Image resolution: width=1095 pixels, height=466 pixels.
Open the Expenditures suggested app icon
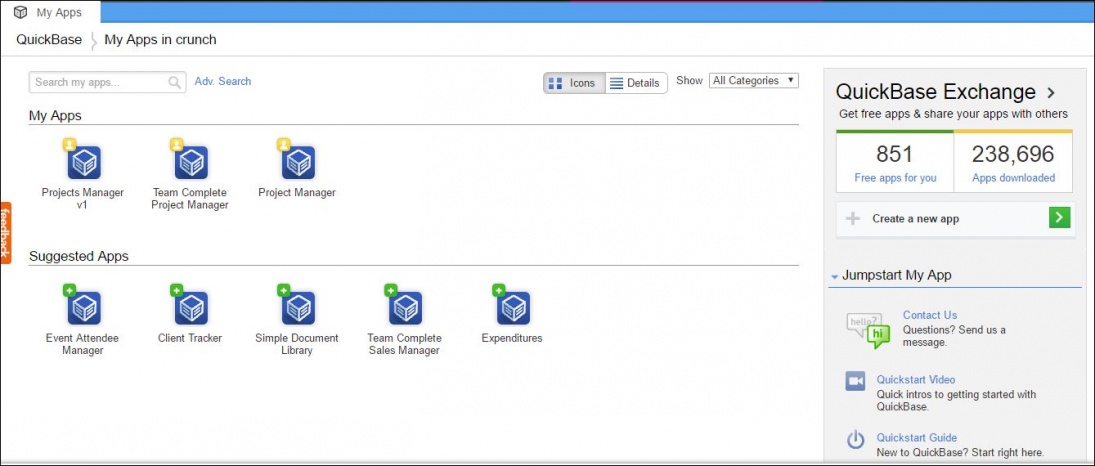513,308
